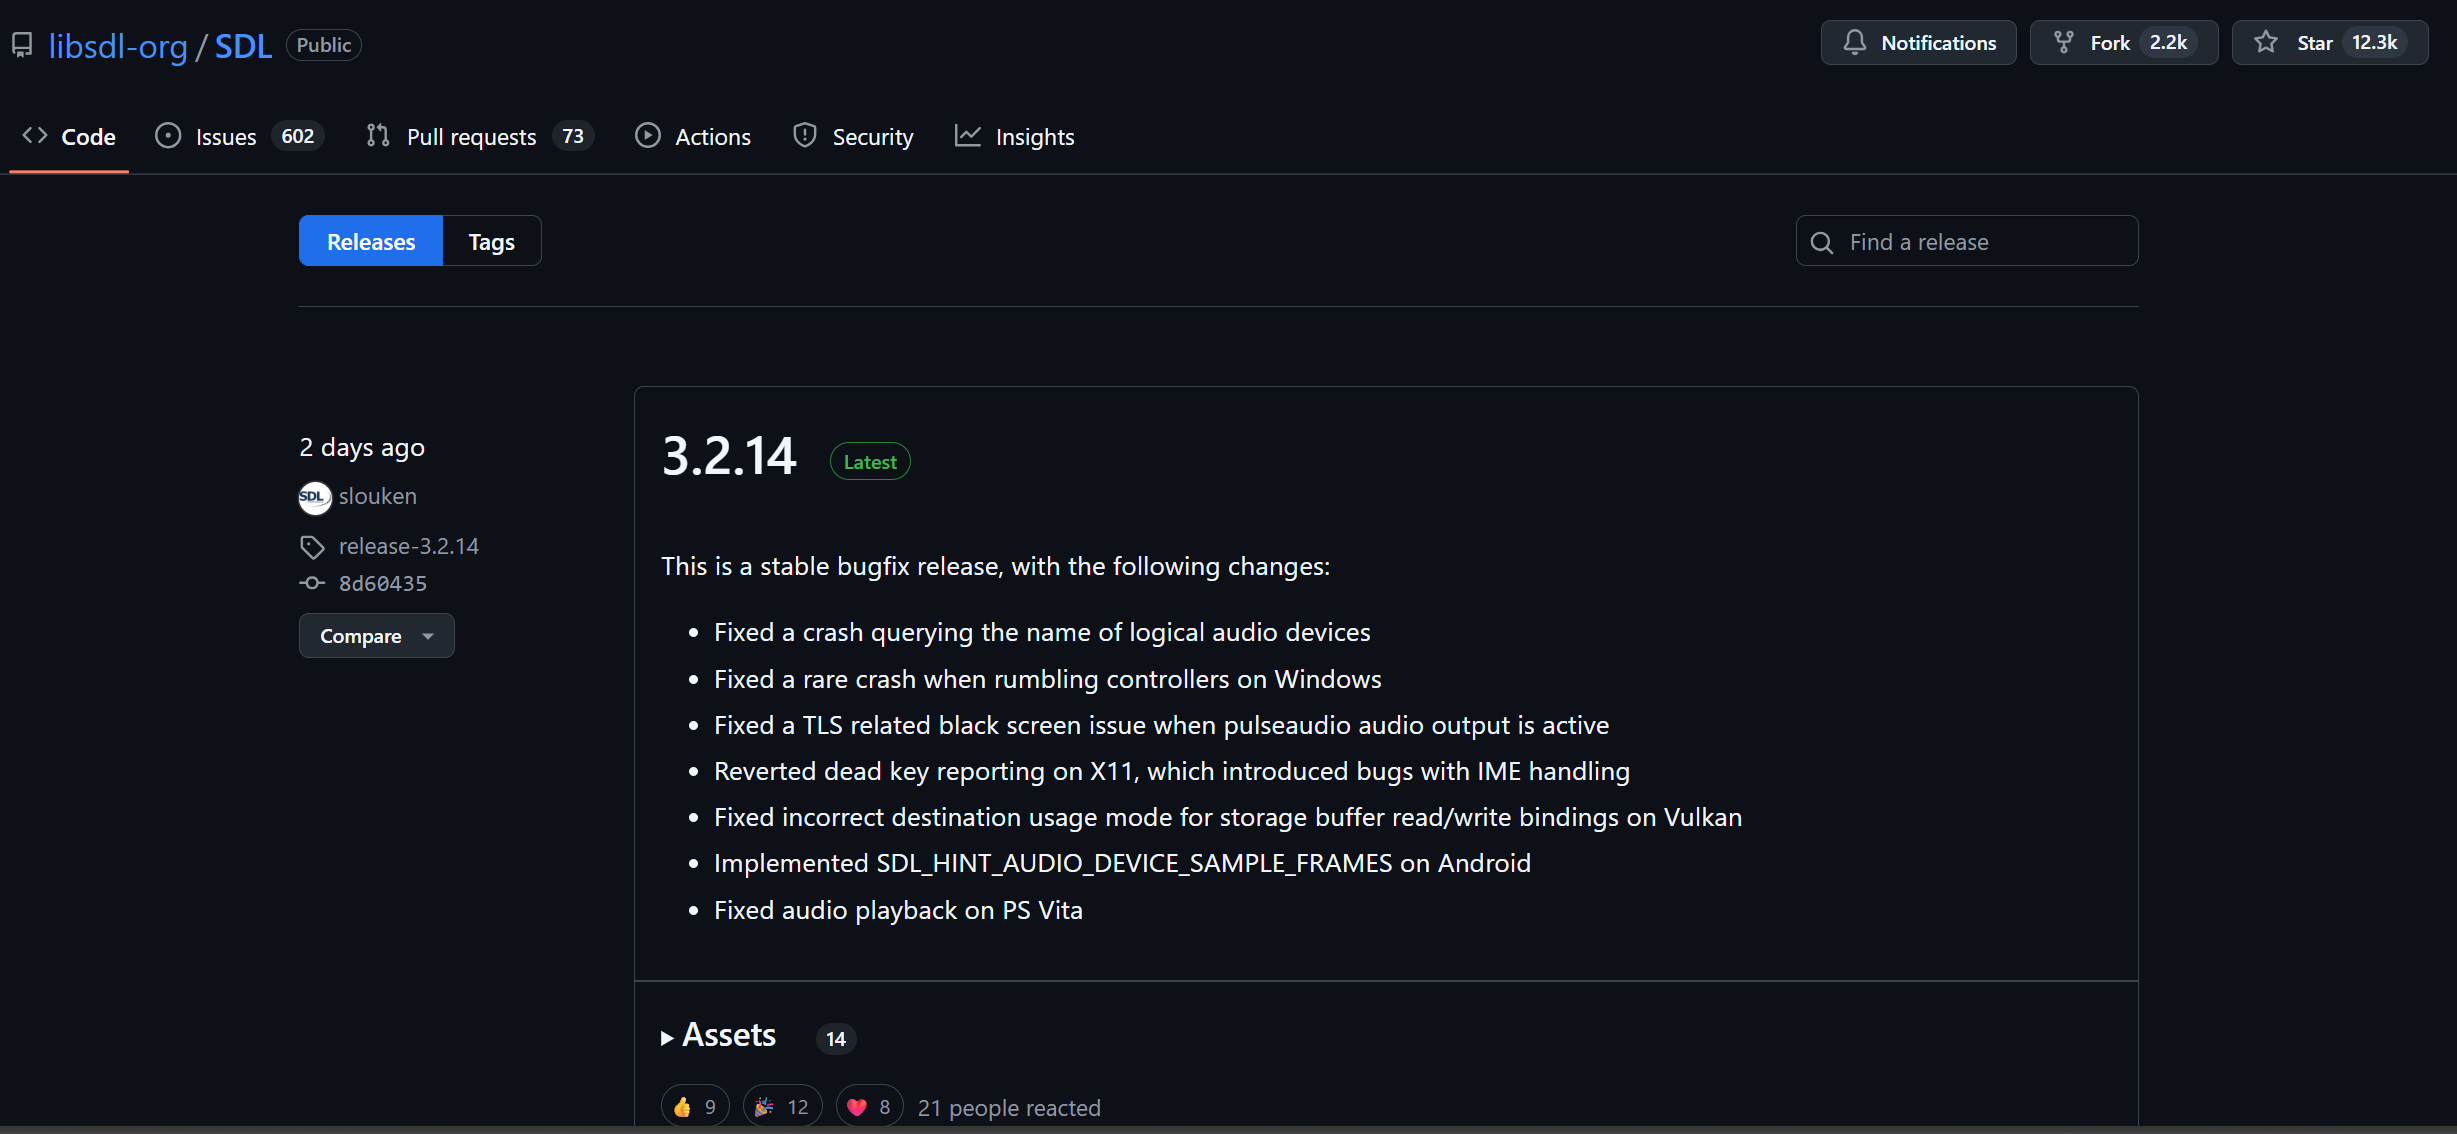This screenshot has width=2457, height=1134.
Task: Click the Assets count badge showing 14
Action: pos(836,1039)
